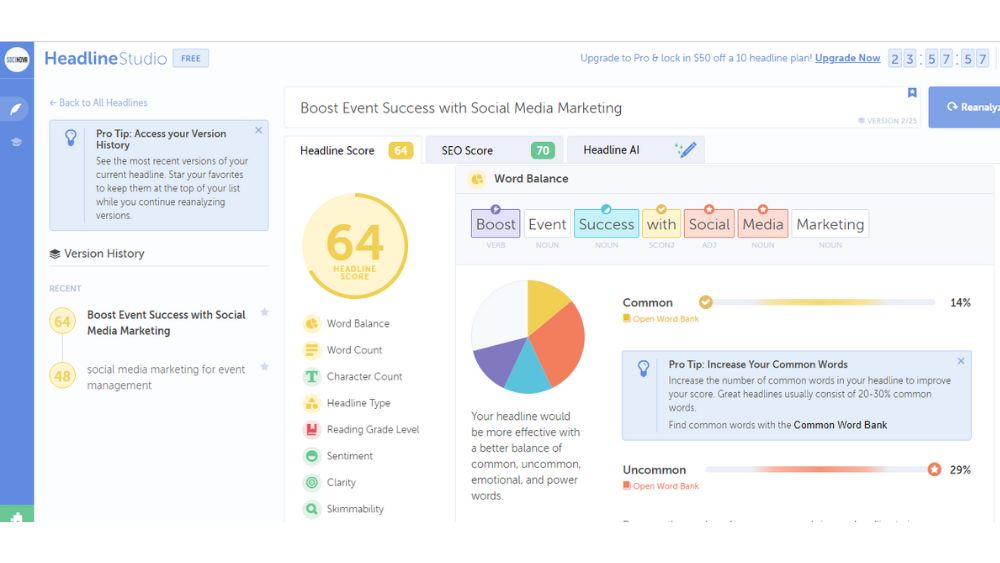Select the Skimmability magnifier metric
The image size is (1000, 563).
point(311,509)
